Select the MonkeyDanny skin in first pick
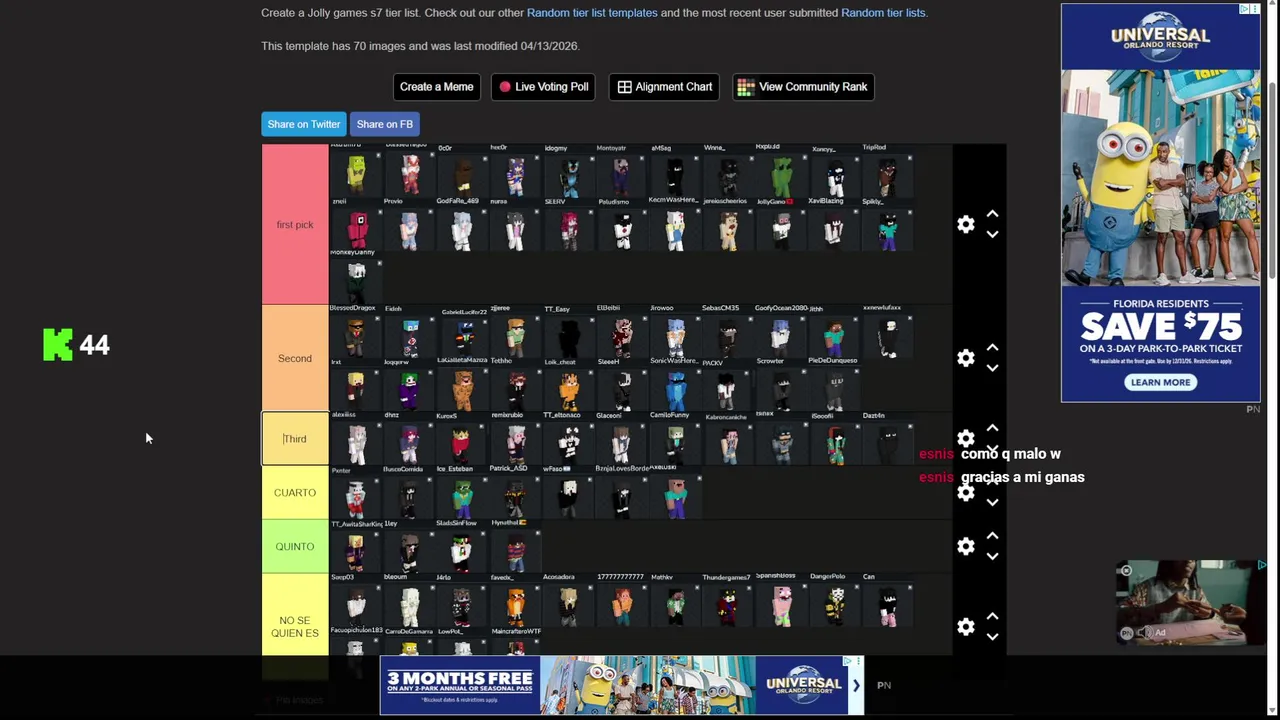This screenshot has height=720, width=1280. 356,279
